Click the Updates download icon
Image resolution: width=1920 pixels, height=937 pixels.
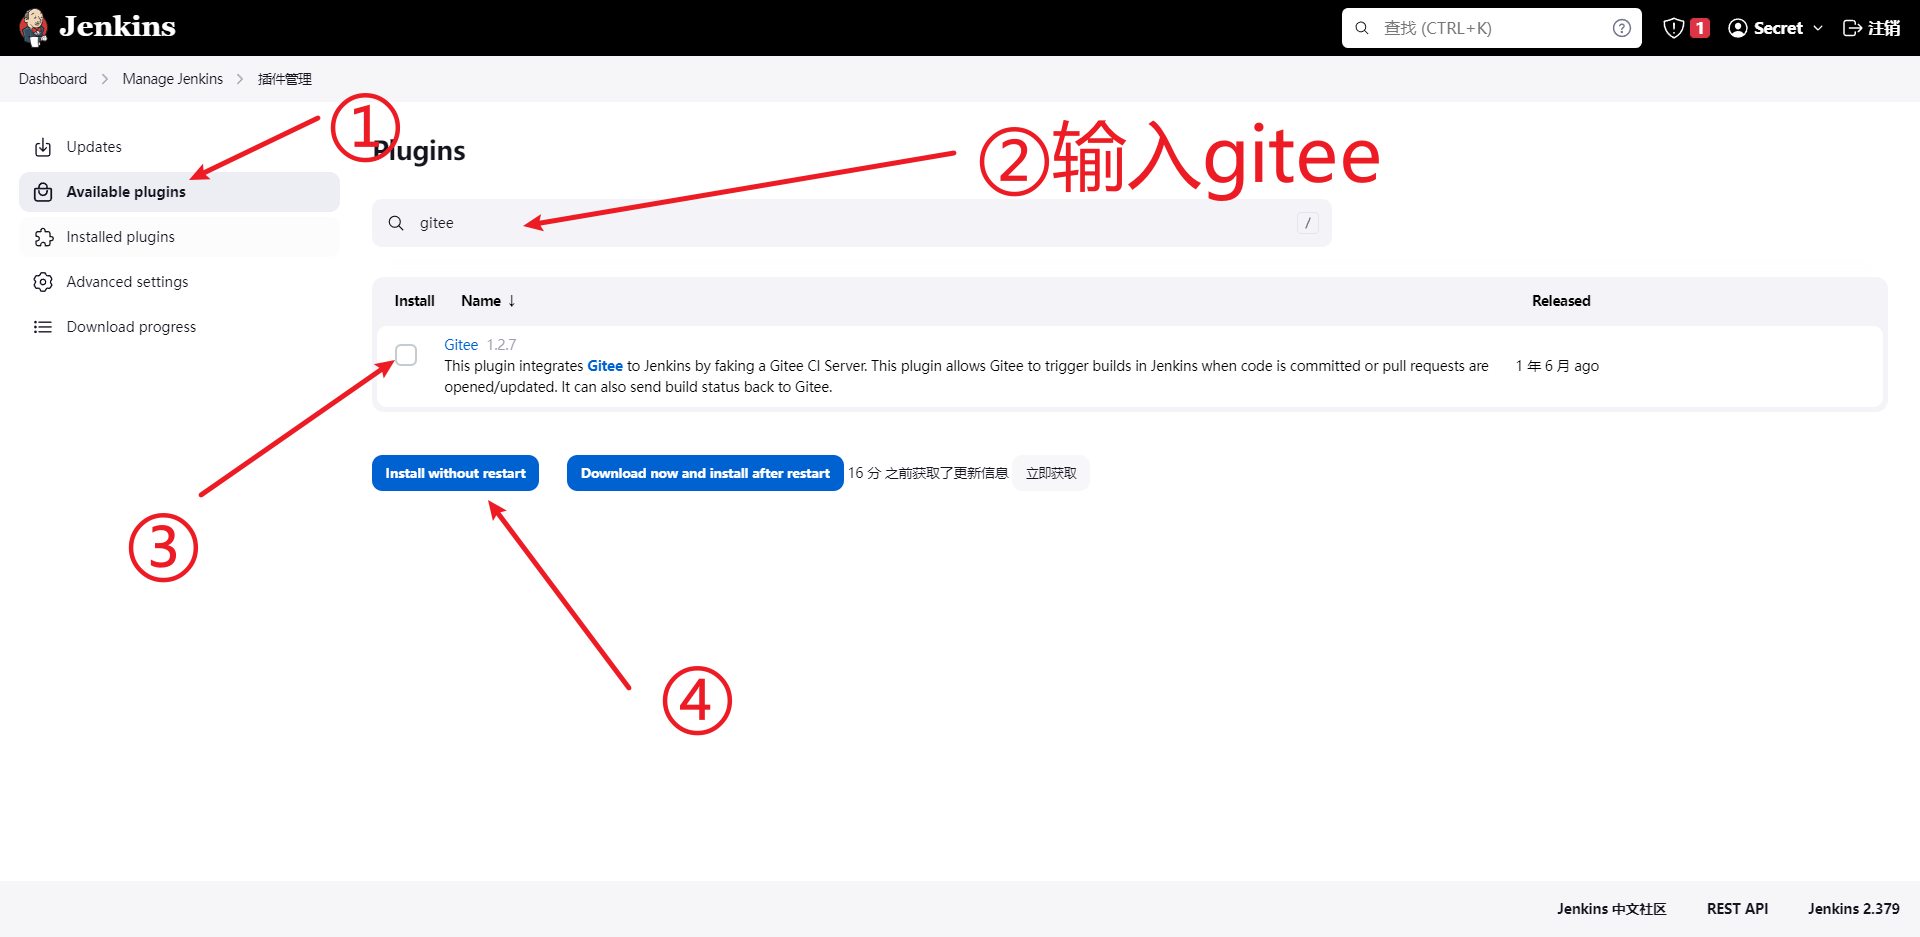[x=43, y=147]
